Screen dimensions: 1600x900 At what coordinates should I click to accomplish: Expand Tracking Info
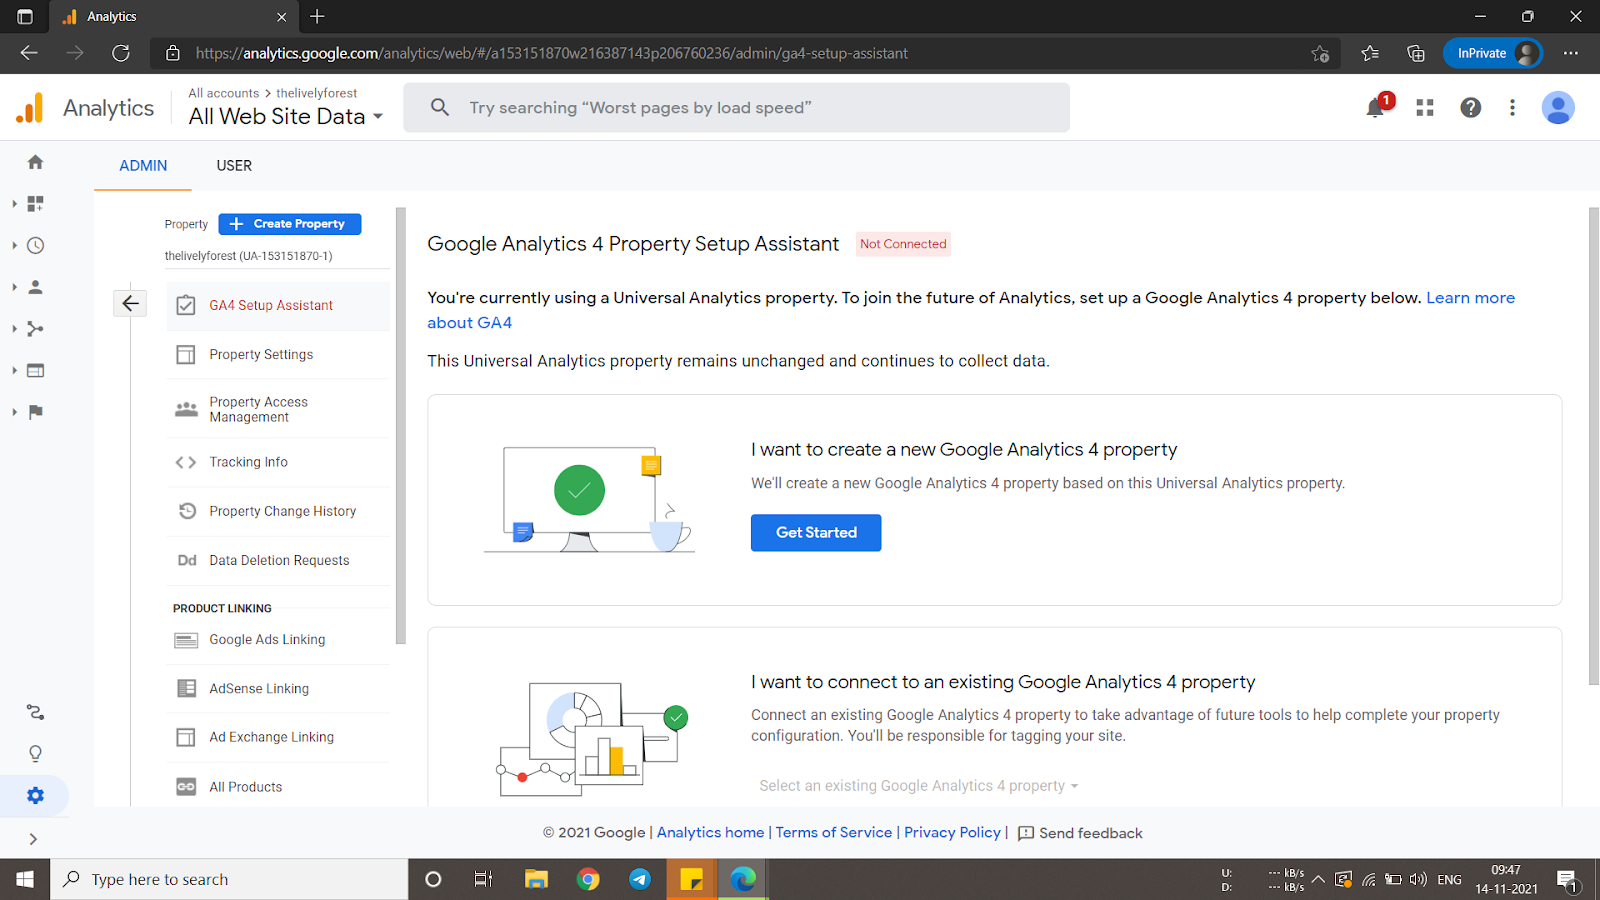[x=278, y=462]
